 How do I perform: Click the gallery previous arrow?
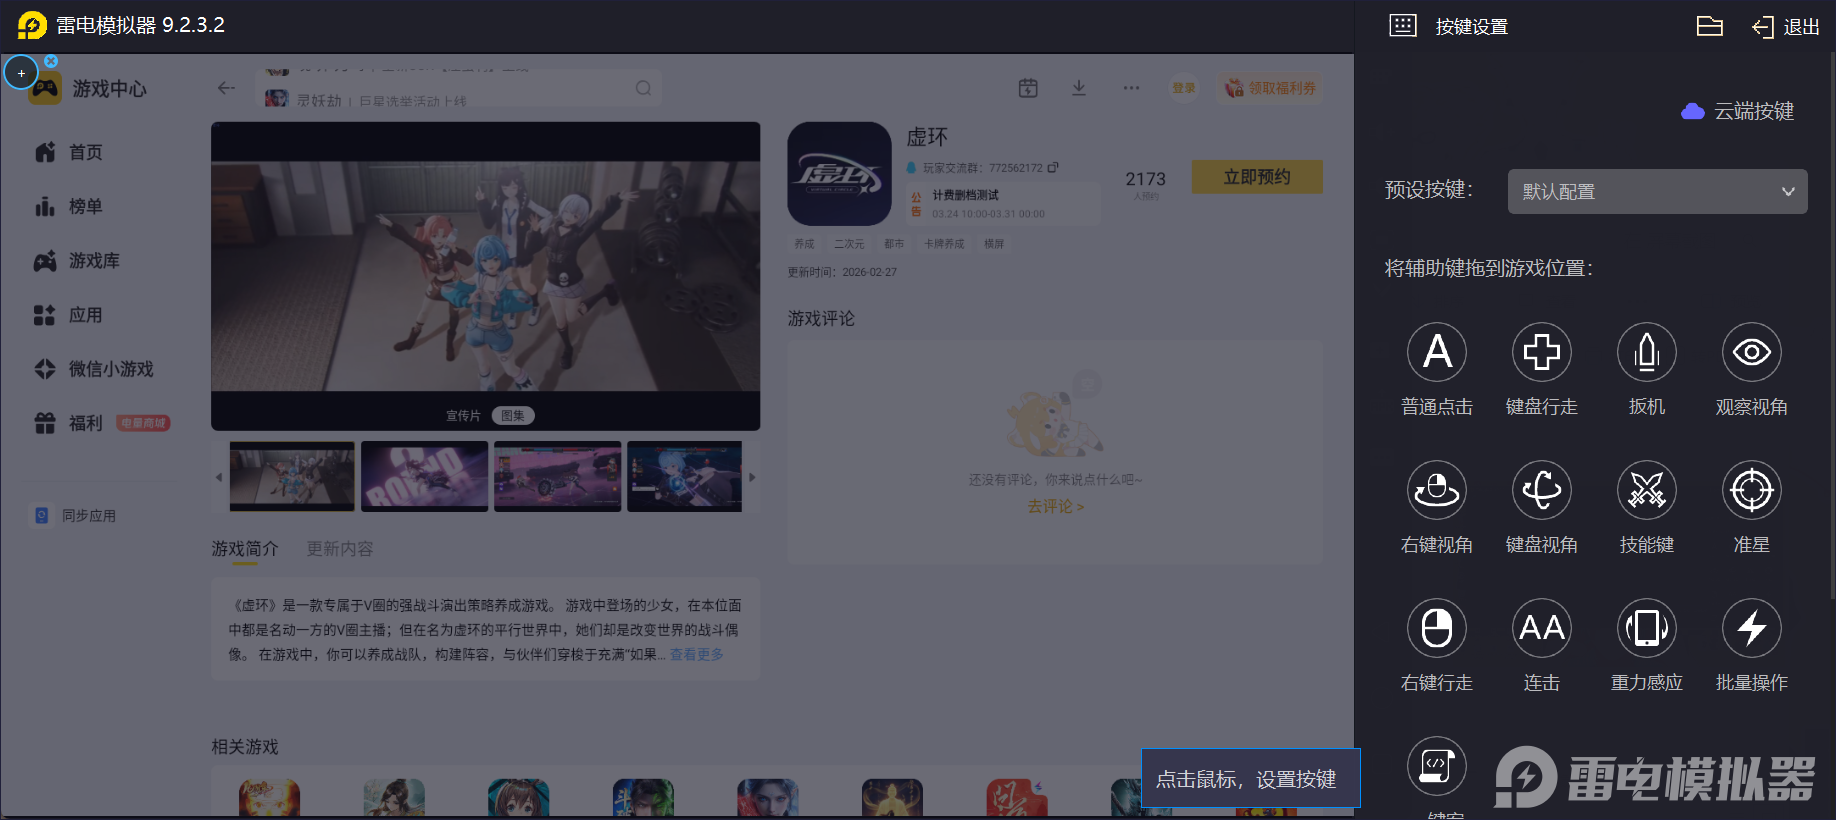(219, 477)
